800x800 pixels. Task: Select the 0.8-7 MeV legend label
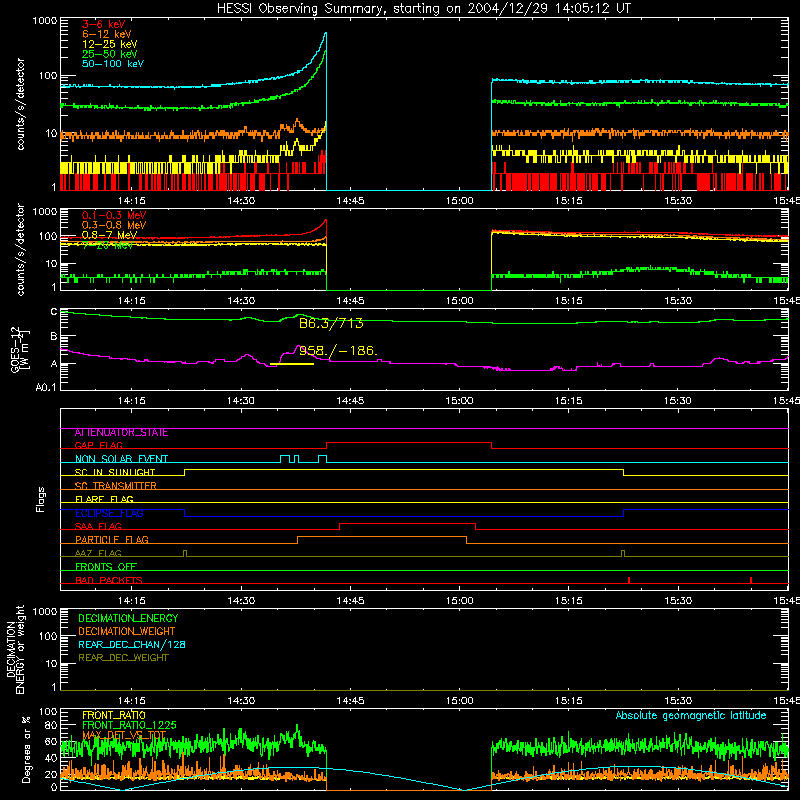click(110, 235)
